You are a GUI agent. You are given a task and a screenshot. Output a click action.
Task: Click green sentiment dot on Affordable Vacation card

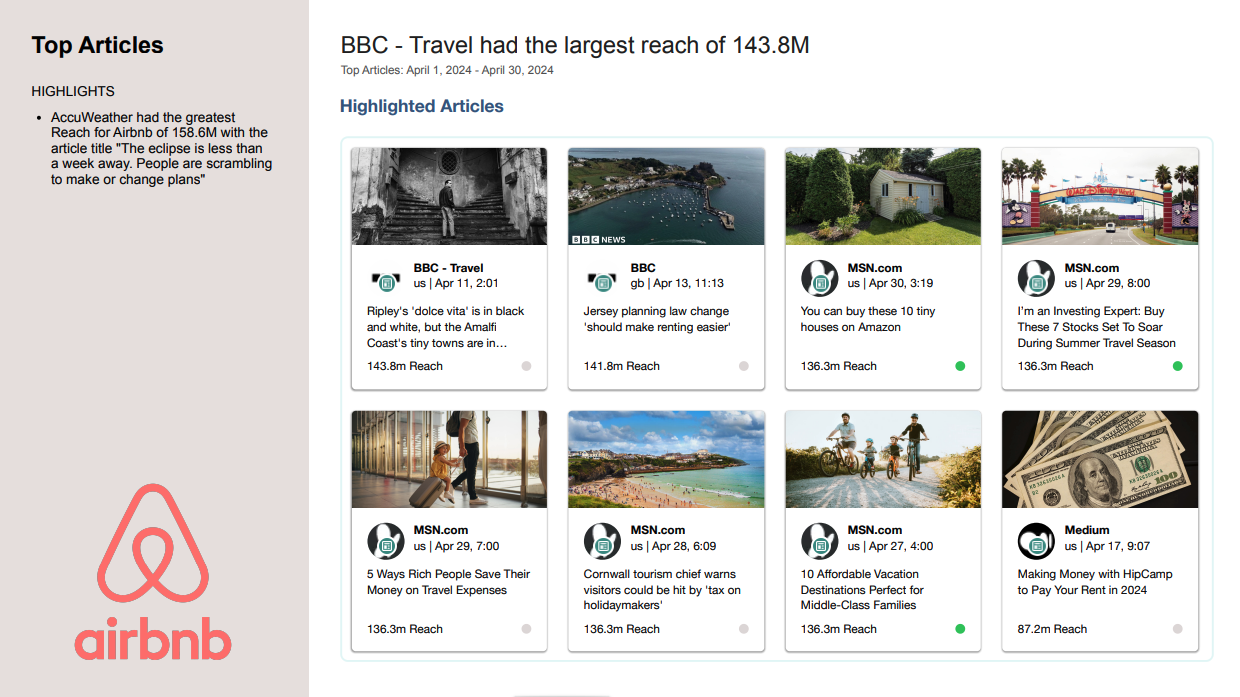pyautogui.click(x=960, y=629)
